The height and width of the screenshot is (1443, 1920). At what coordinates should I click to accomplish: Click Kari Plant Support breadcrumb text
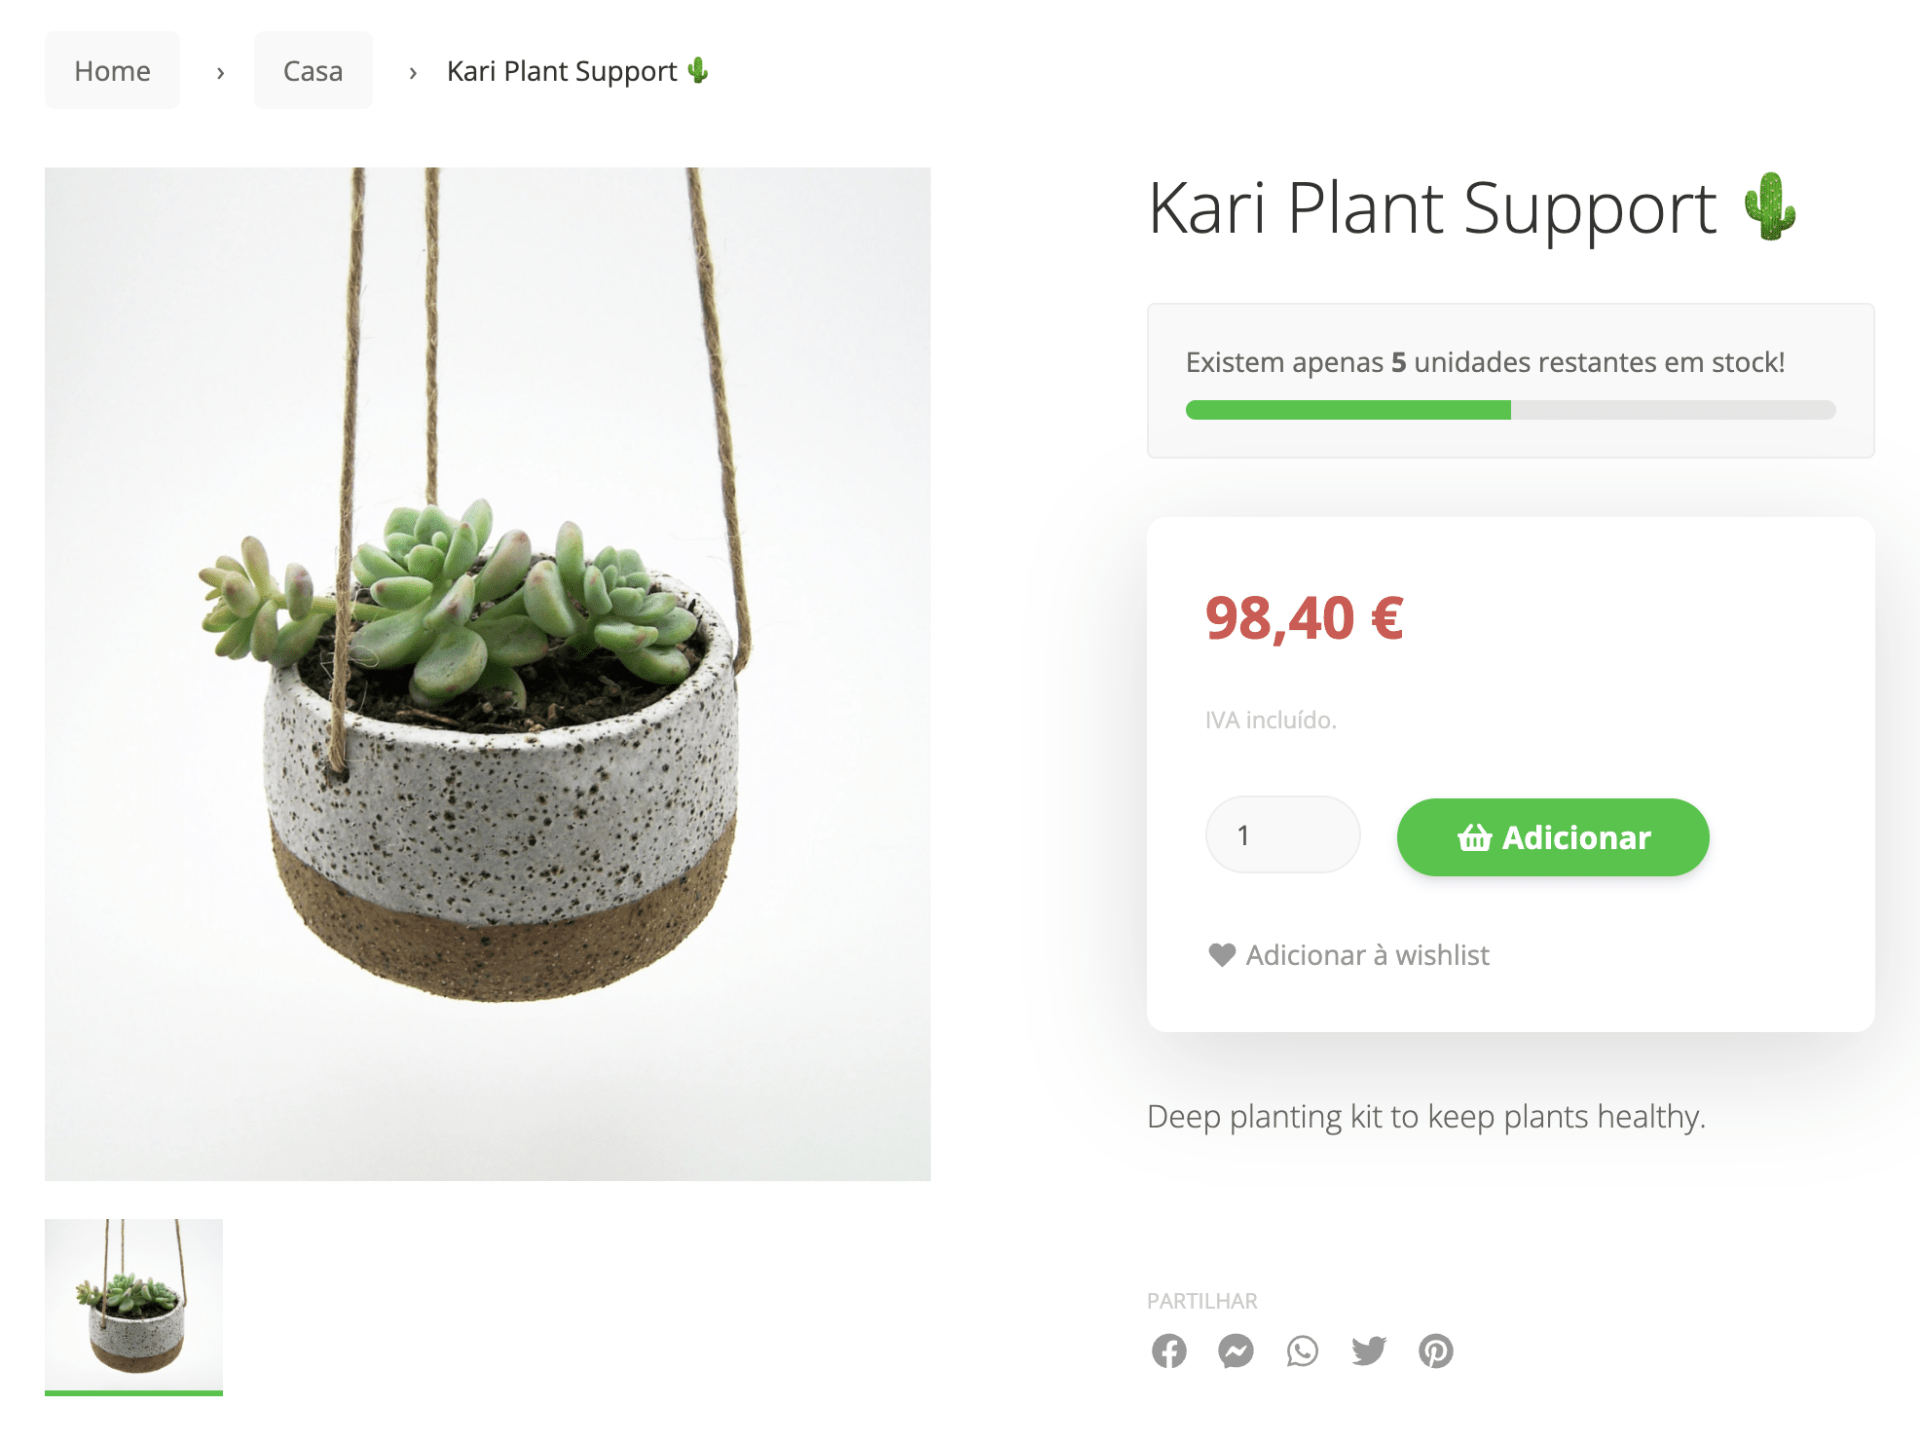pos(561,71)
